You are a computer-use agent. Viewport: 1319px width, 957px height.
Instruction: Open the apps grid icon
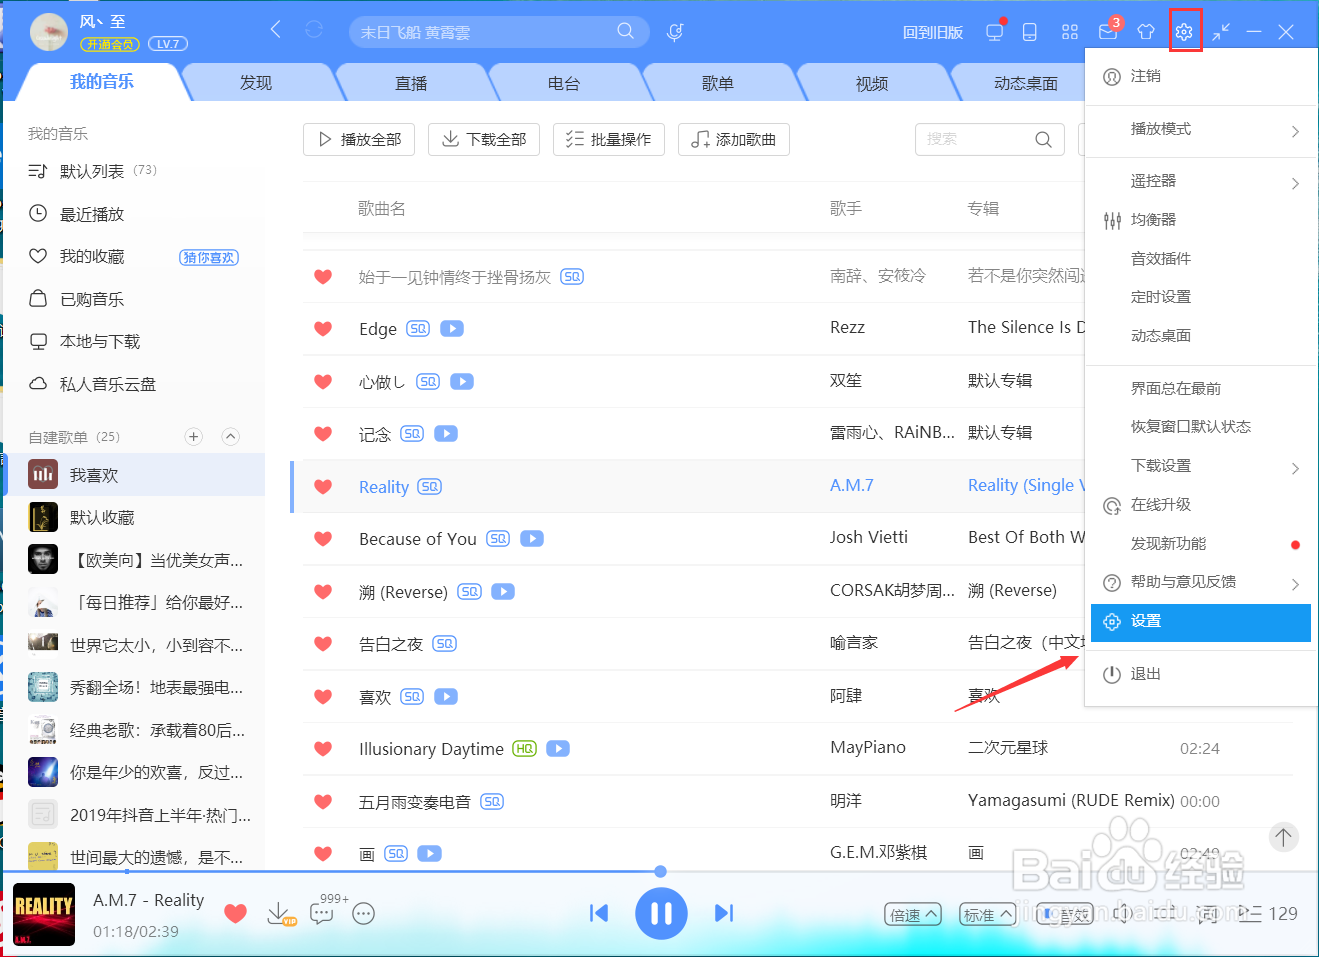pos(1070,32)
